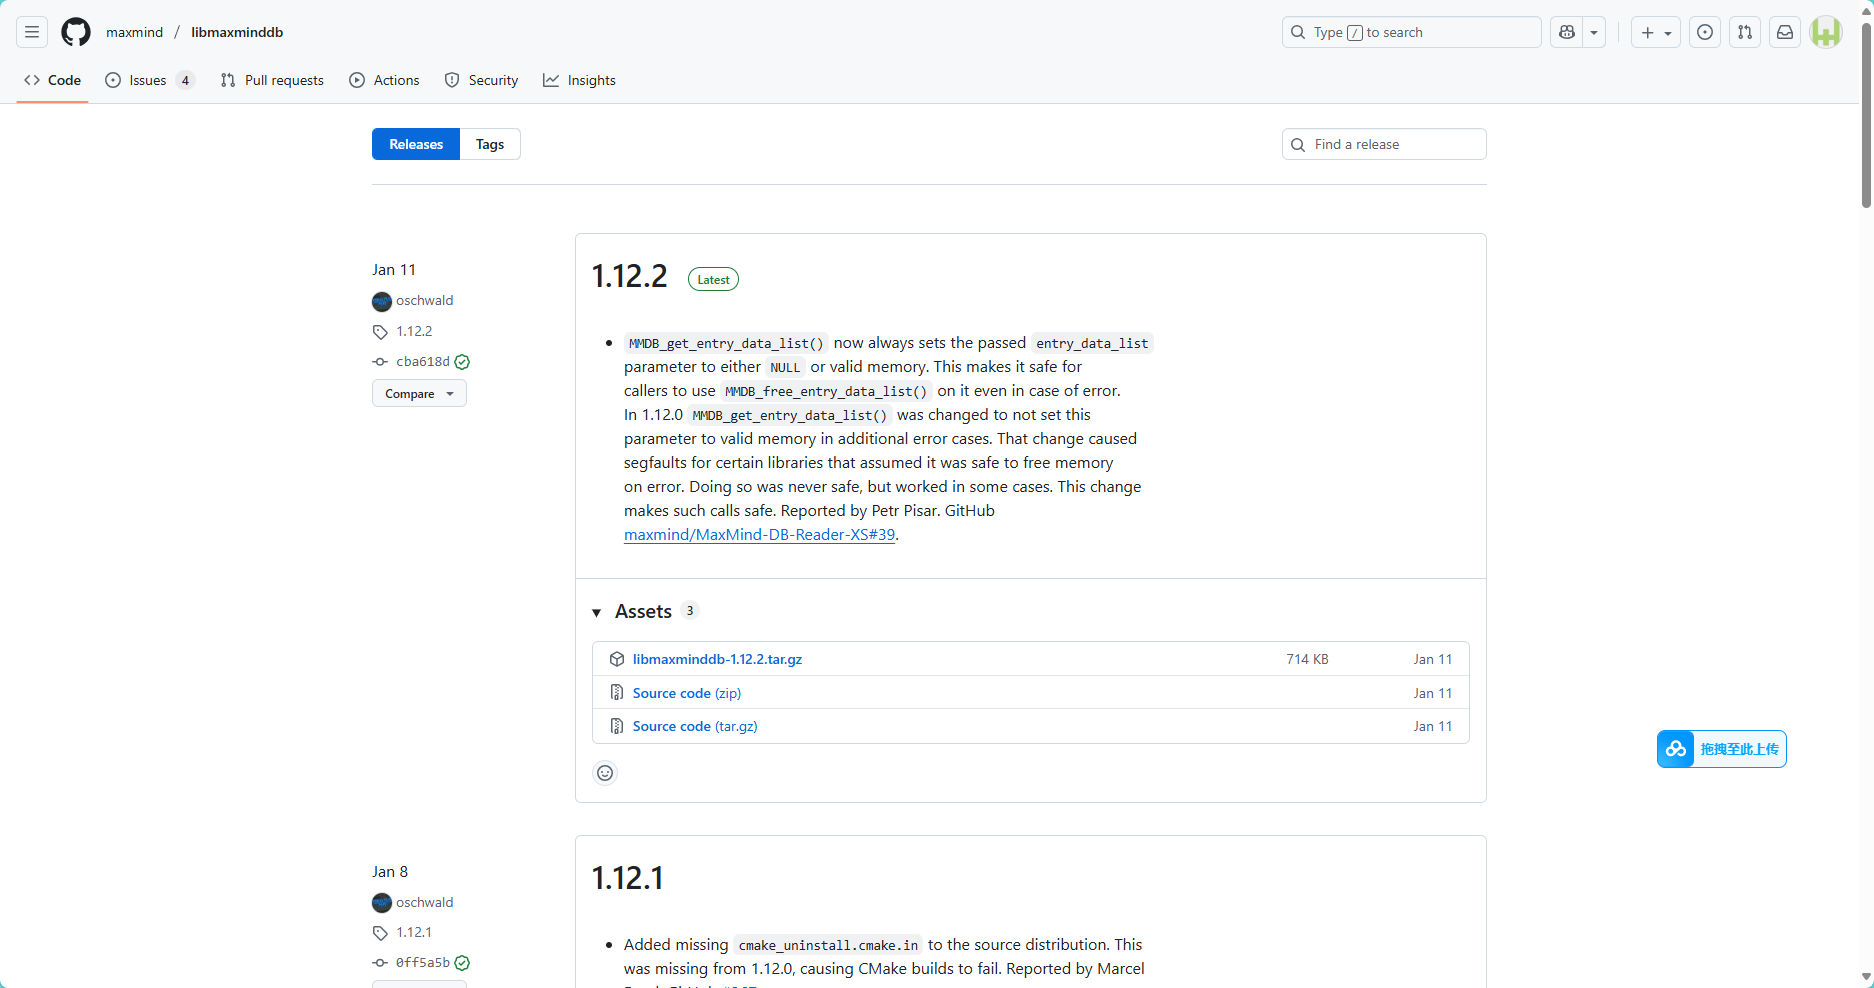1874x988 pixels.
Task: Open the Actions repository tab
Action: 385,80
